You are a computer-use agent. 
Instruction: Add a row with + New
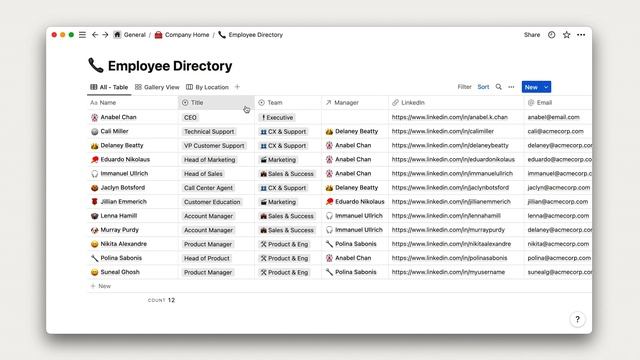click(x=100, y=286)
